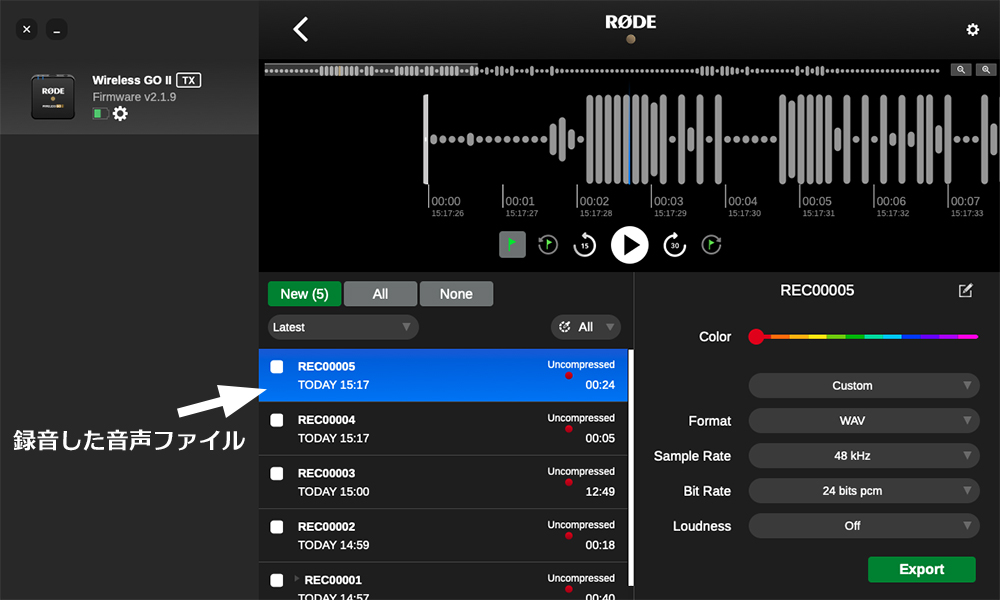Click the waveform overview strip at top

[x=601, y=71]
